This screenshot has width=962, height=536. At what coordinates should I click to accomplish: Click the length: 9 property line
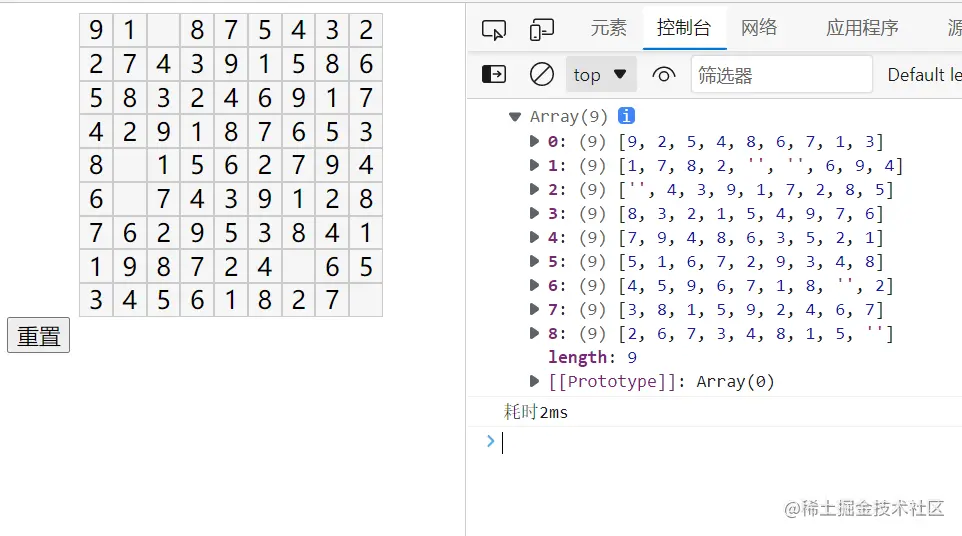(592, 357)
